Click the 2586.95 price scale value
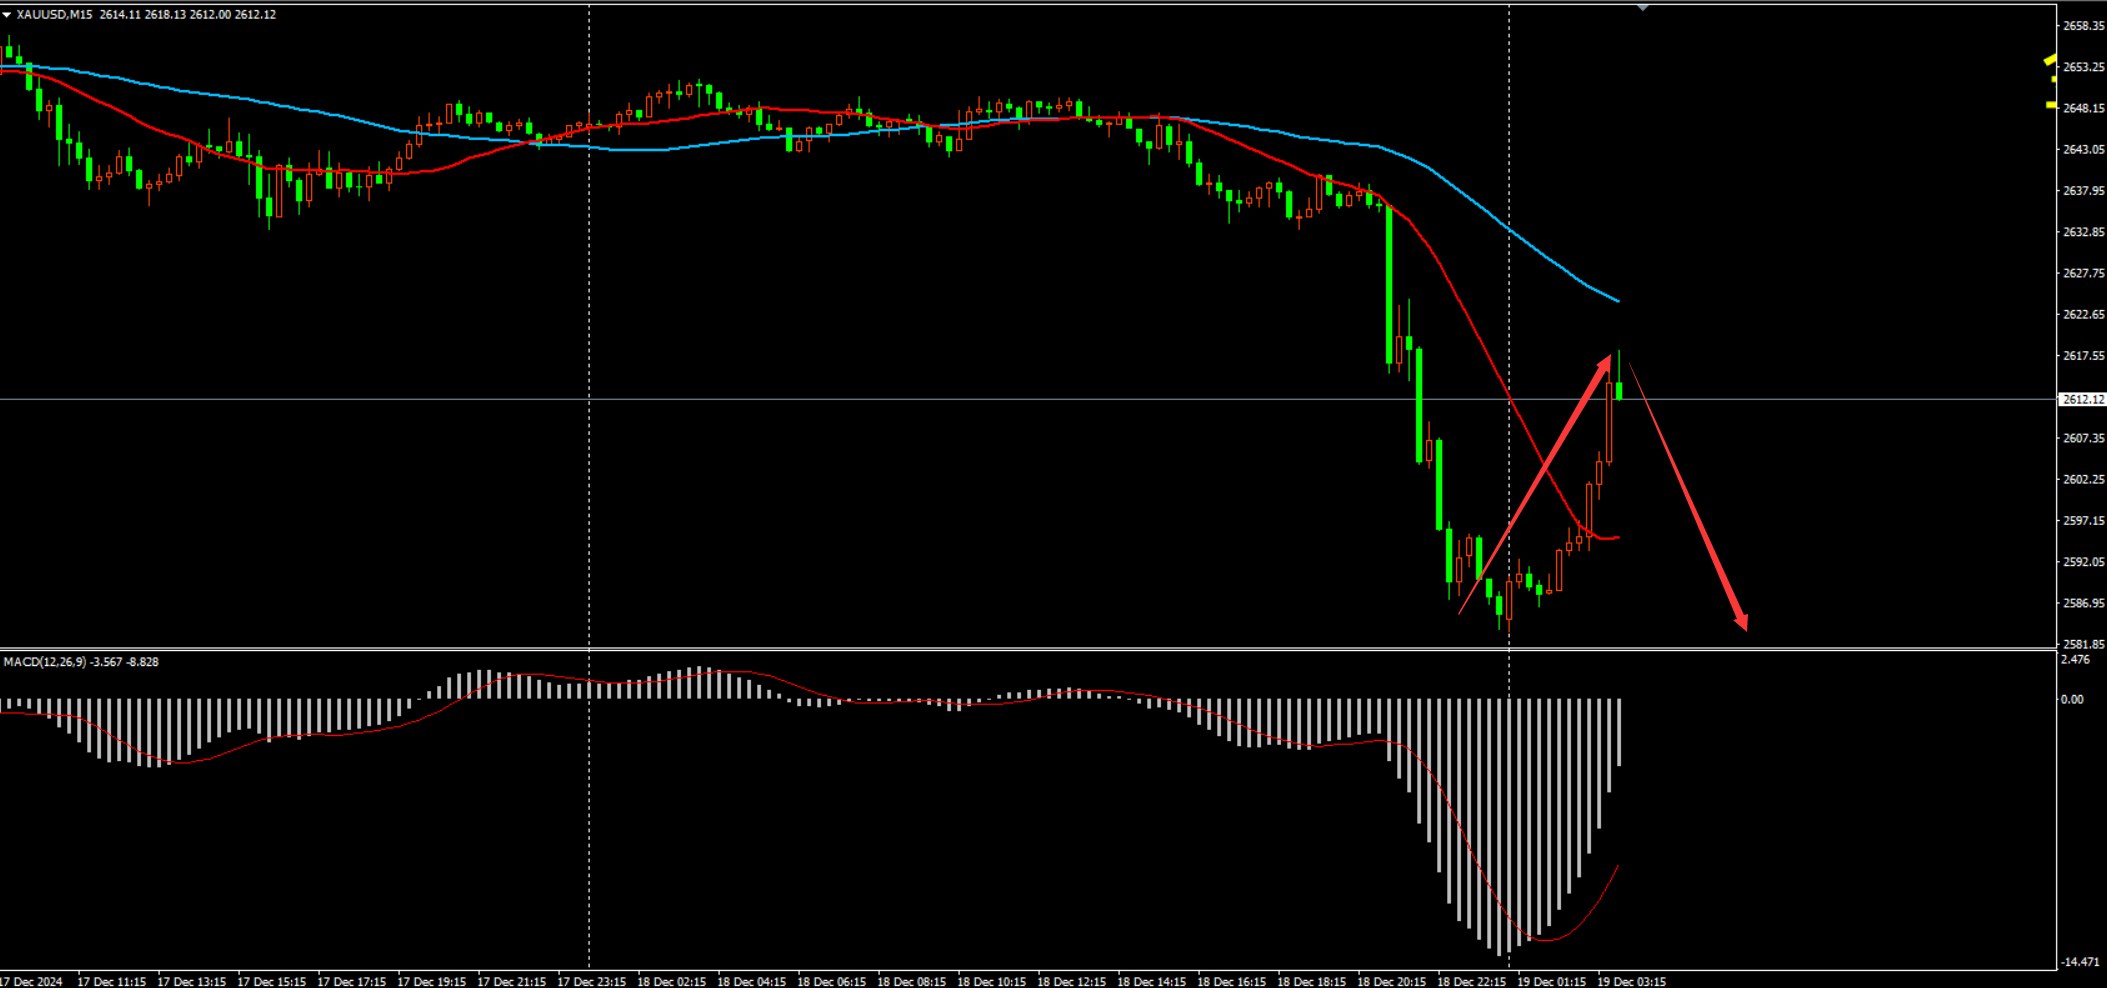 [2084, 603]
